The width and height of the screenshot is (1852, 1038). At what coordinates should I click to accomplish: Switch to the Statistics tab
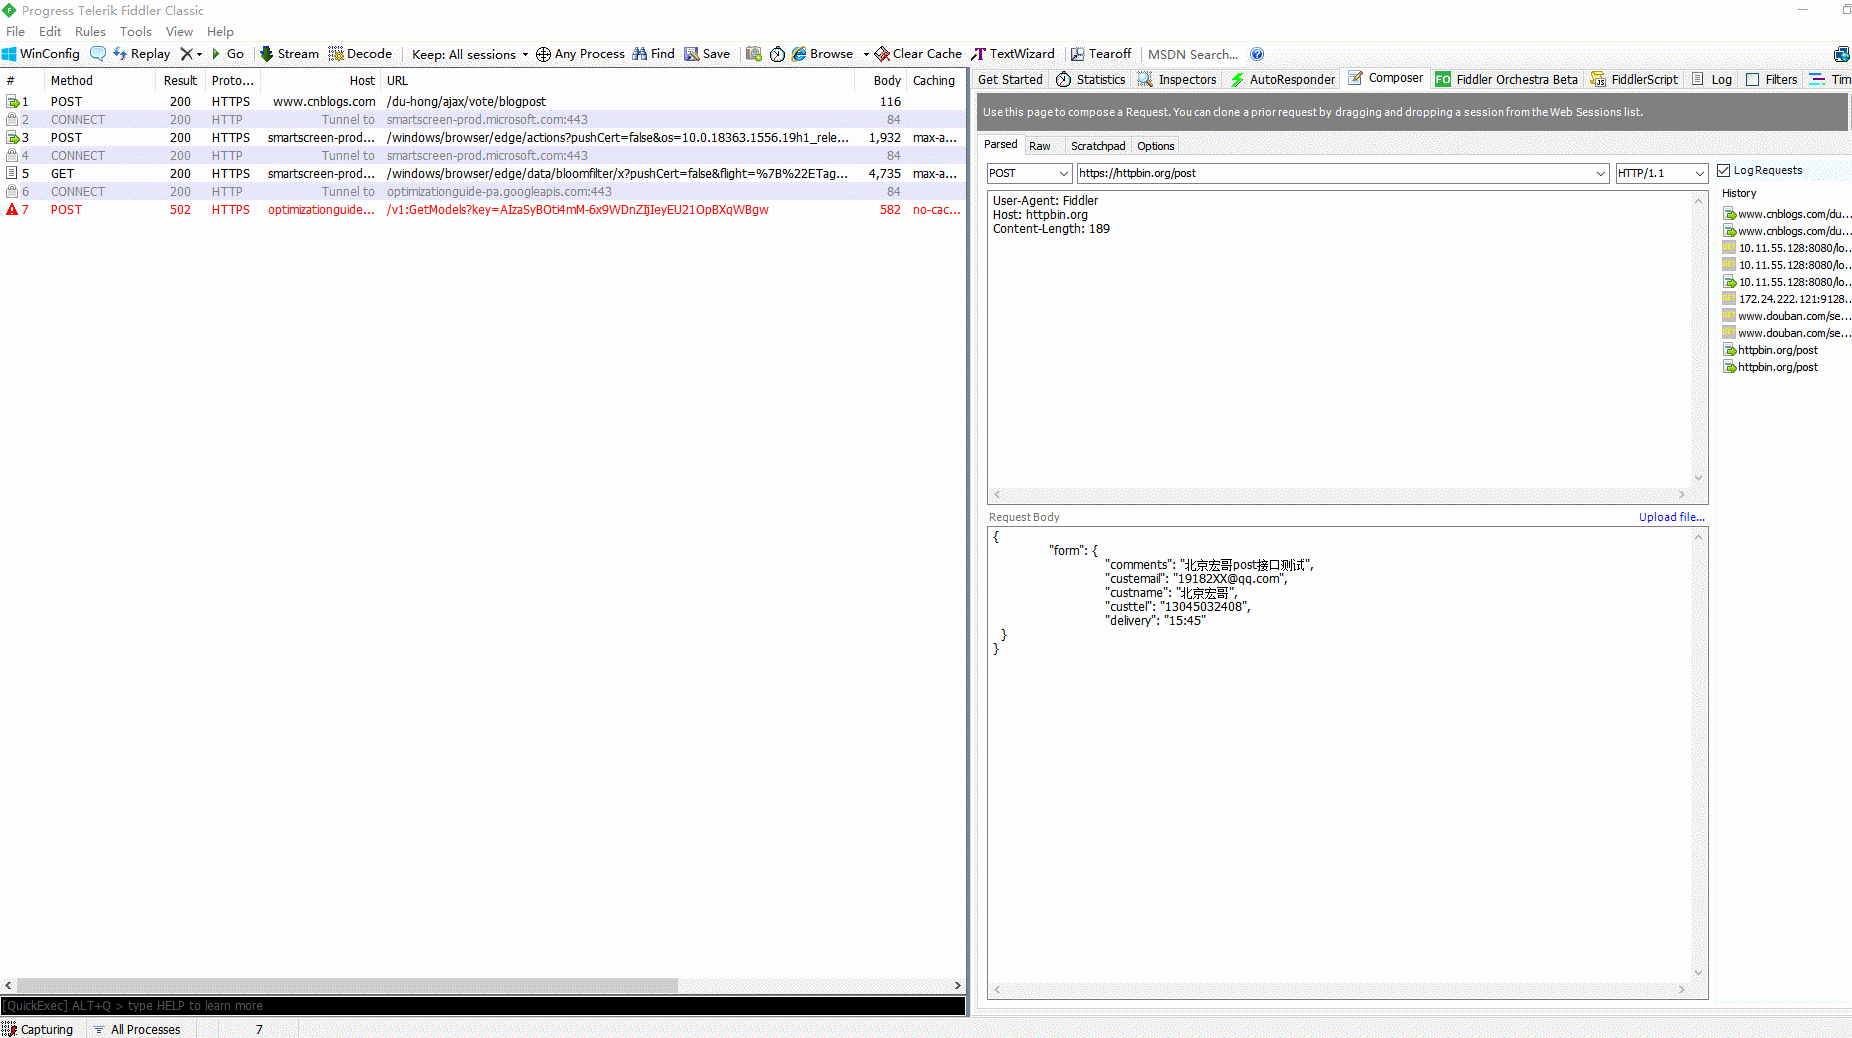1091,80
